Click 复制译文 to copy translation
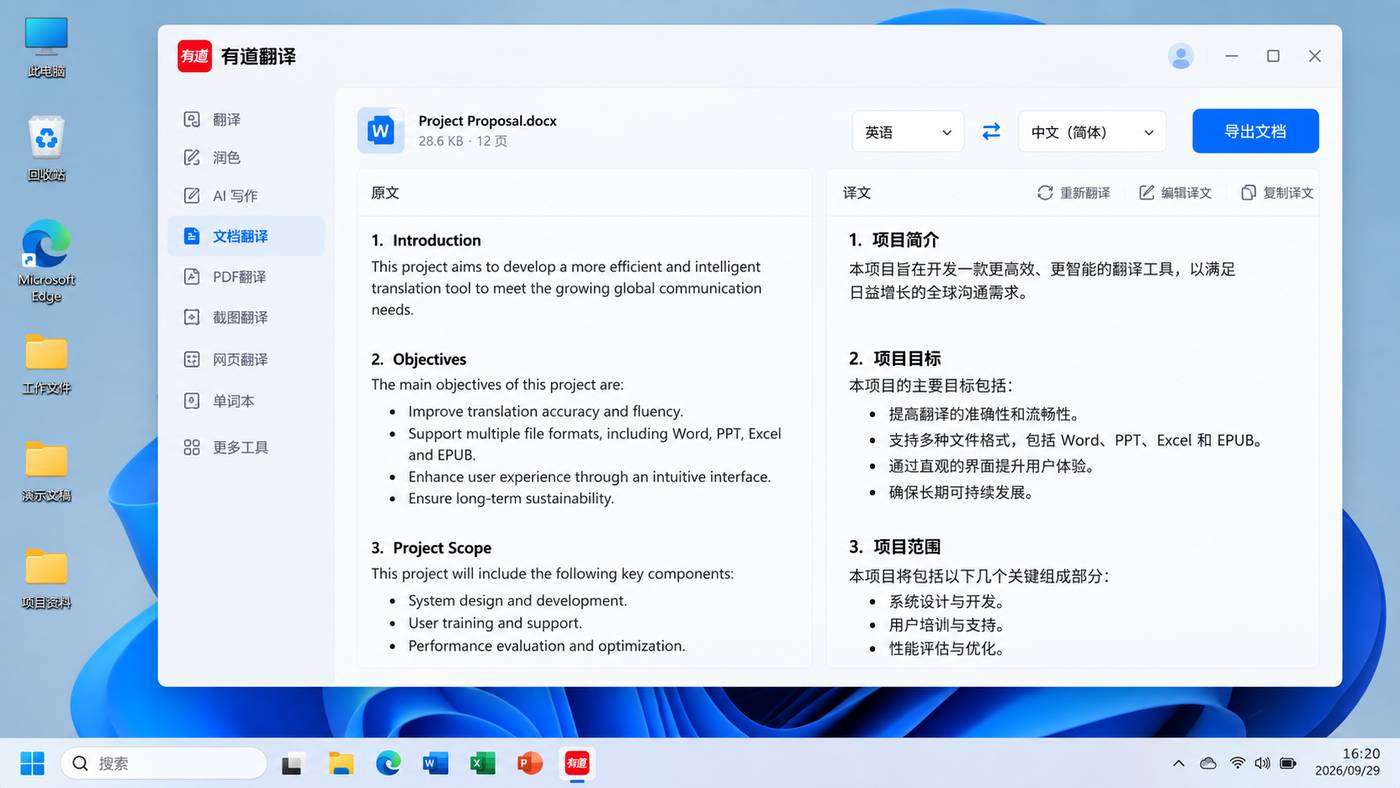This screenshot has height=788, width=1400. (x=1277, y=192)
